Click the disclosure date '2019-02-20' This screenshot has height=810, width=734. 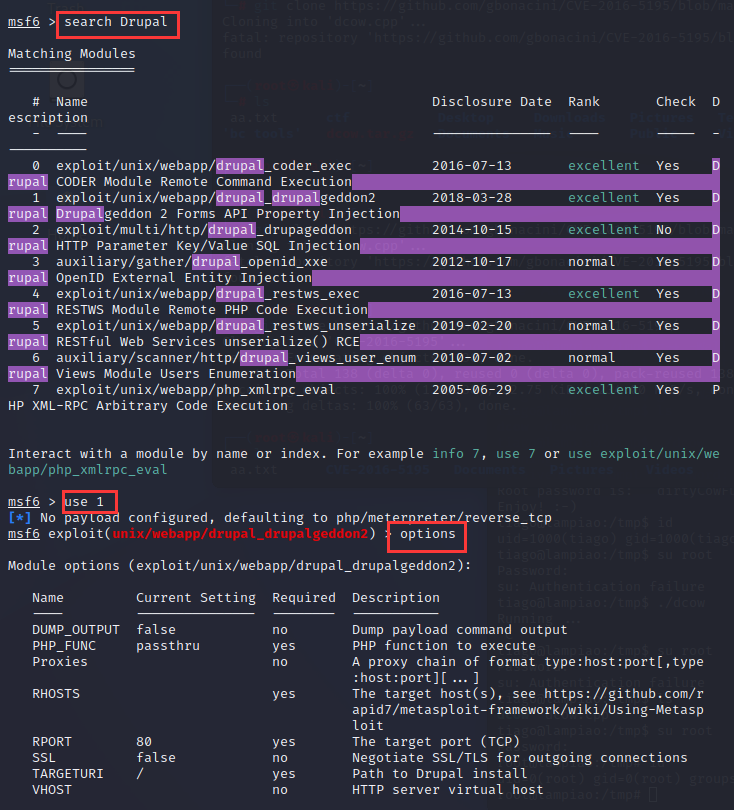[x=472, y=326]
